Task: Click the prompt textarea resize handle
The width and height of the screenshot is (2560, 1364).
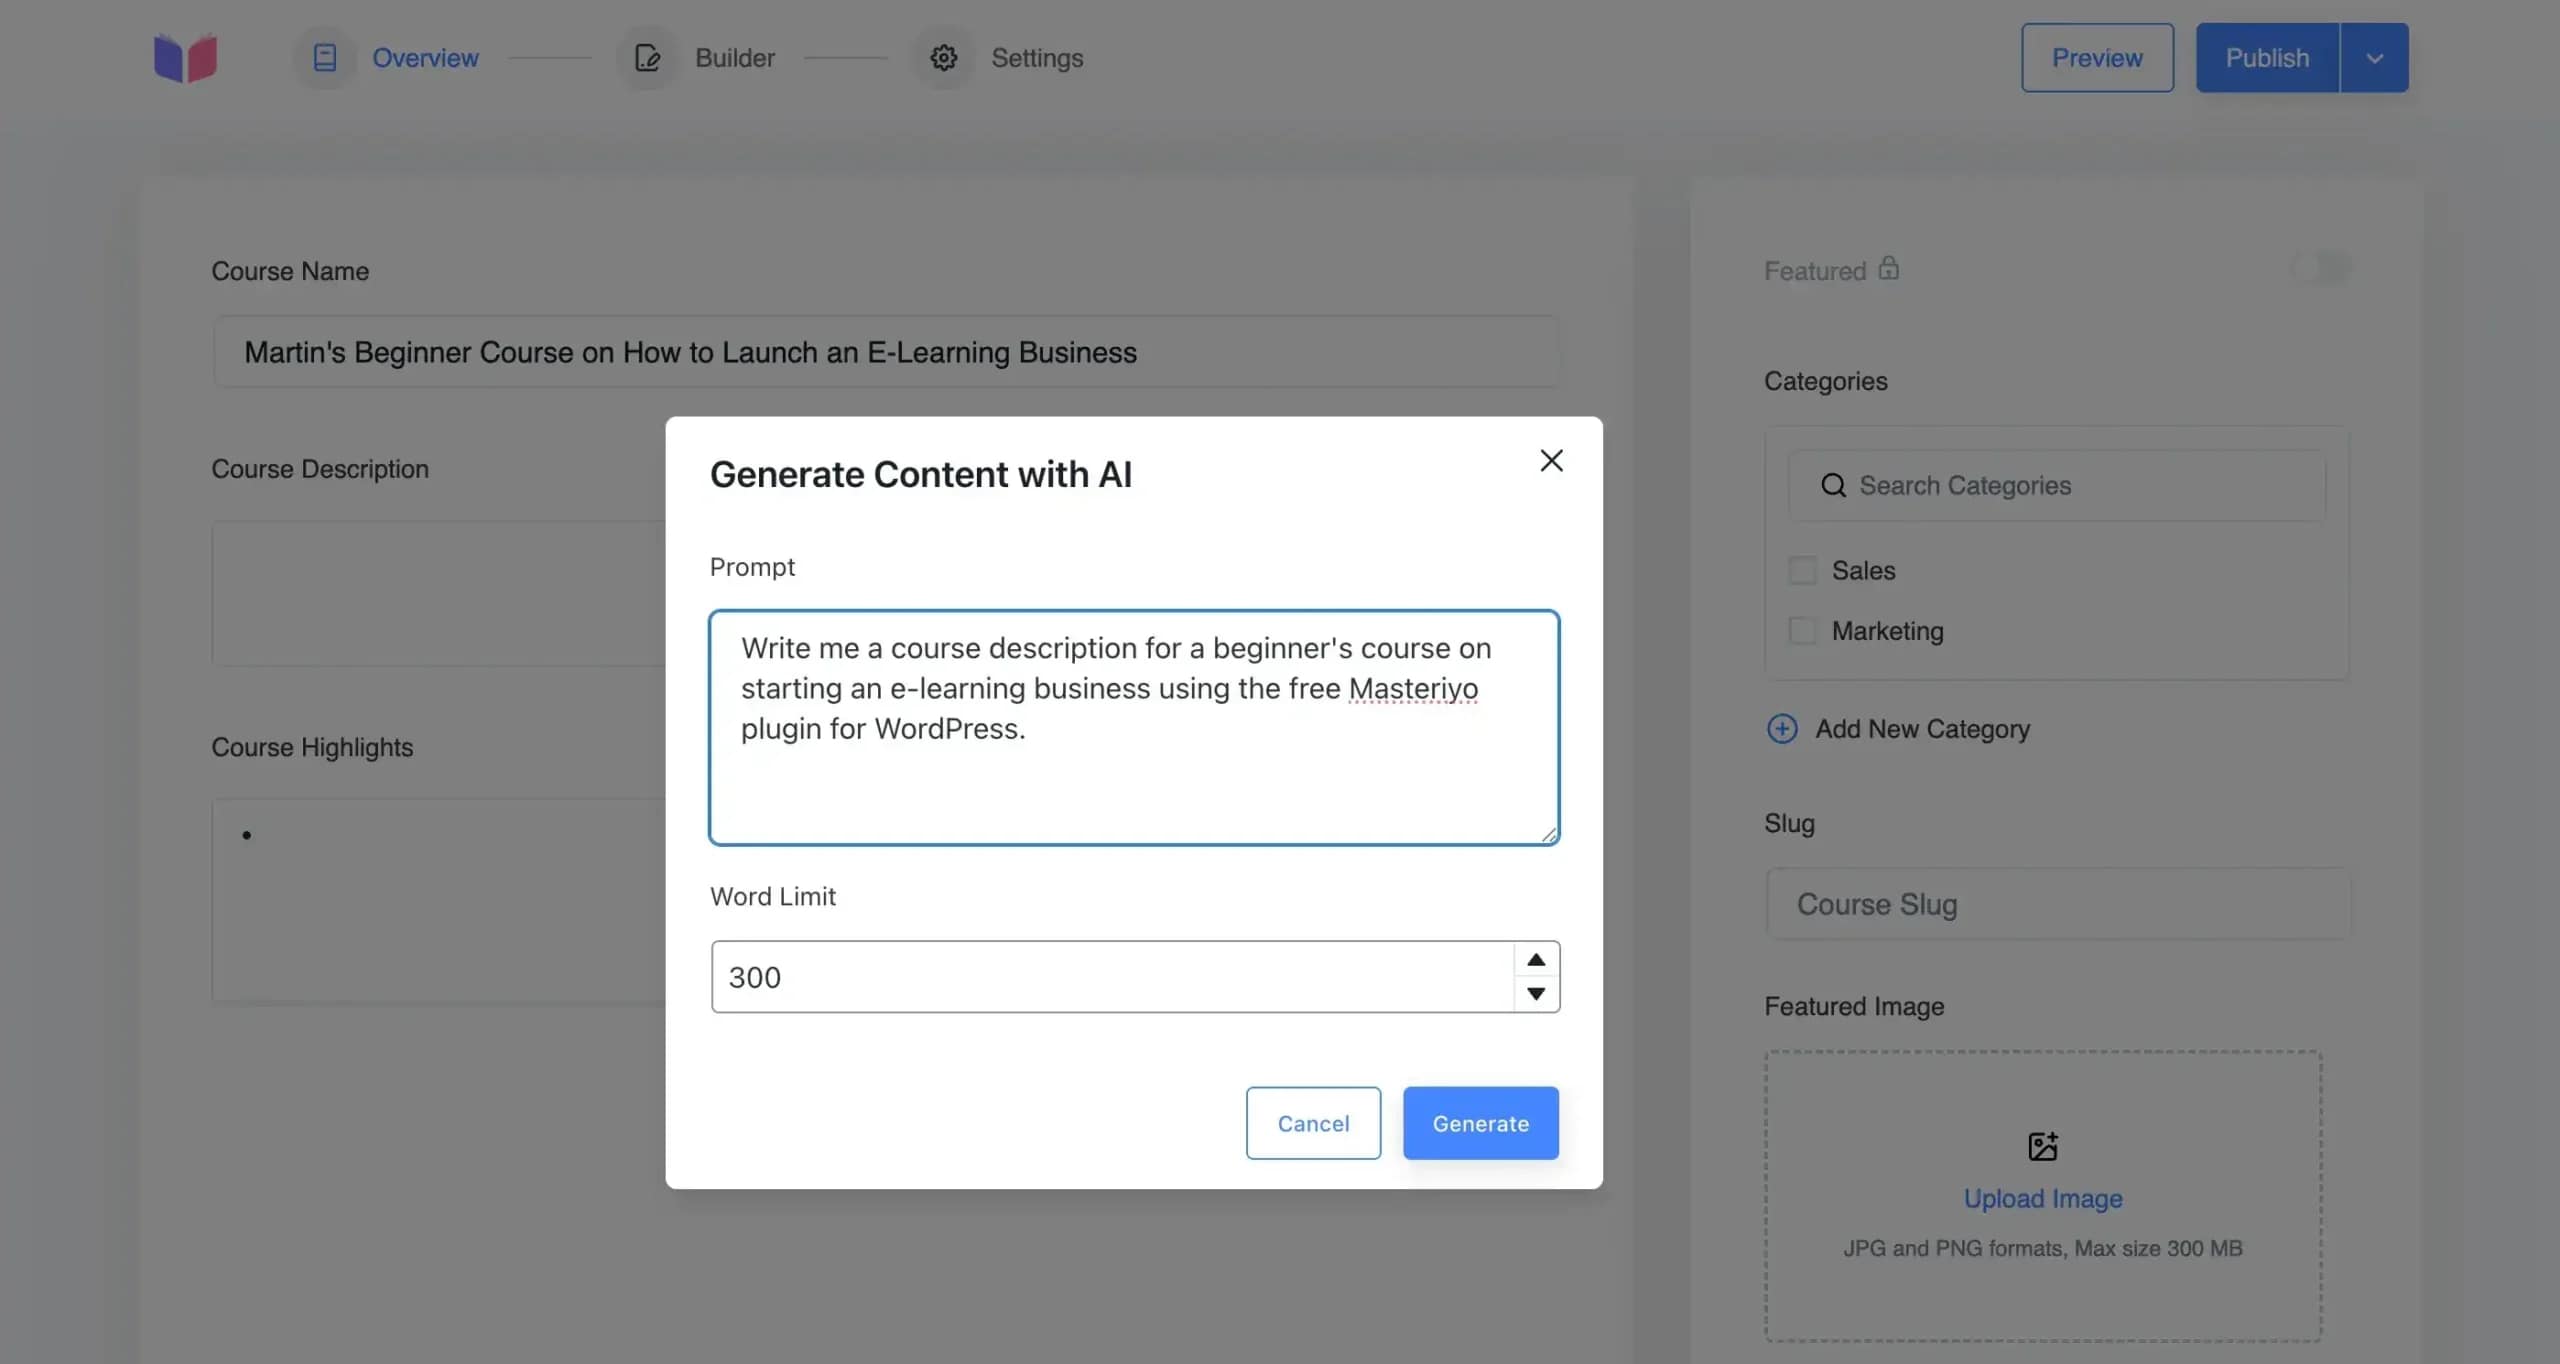Action: 1549,834
